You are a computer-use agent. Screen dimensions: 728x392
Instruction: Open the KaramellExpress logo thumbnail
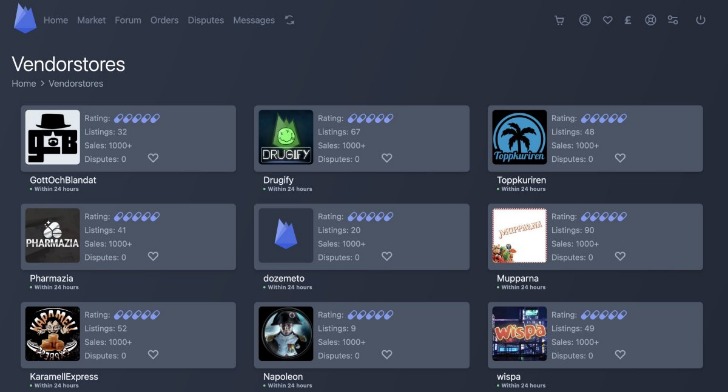[52, 333]
